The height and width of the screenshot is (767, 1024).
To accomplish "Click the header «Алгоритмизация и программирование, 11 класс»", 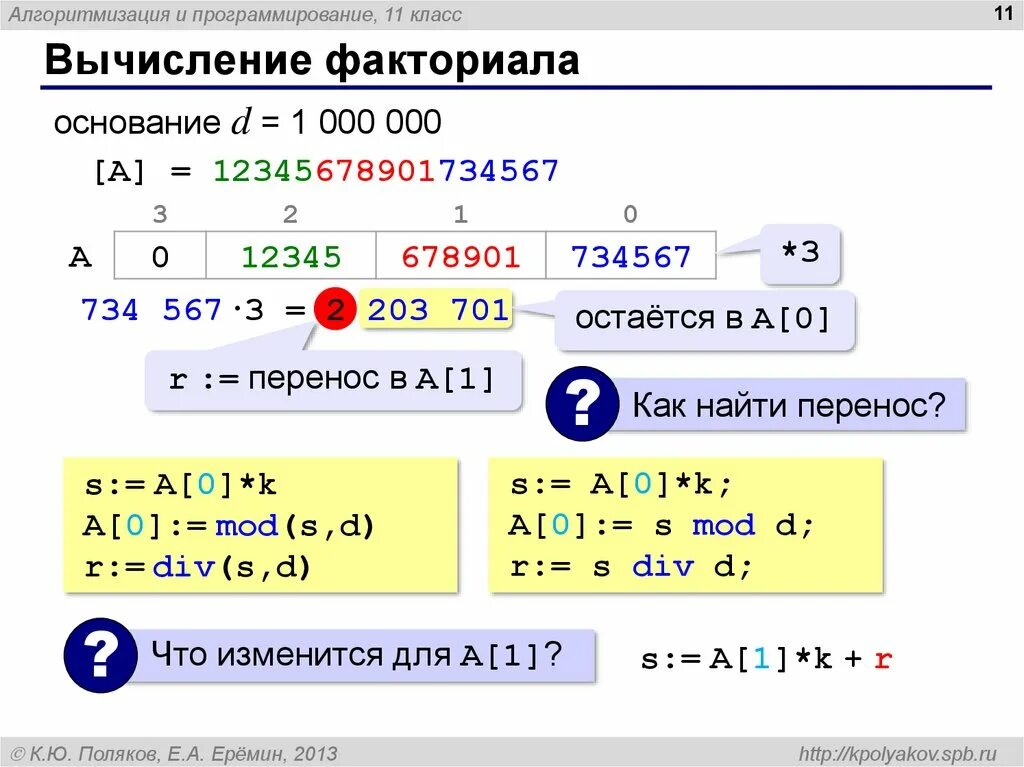I will pos(233,13).
